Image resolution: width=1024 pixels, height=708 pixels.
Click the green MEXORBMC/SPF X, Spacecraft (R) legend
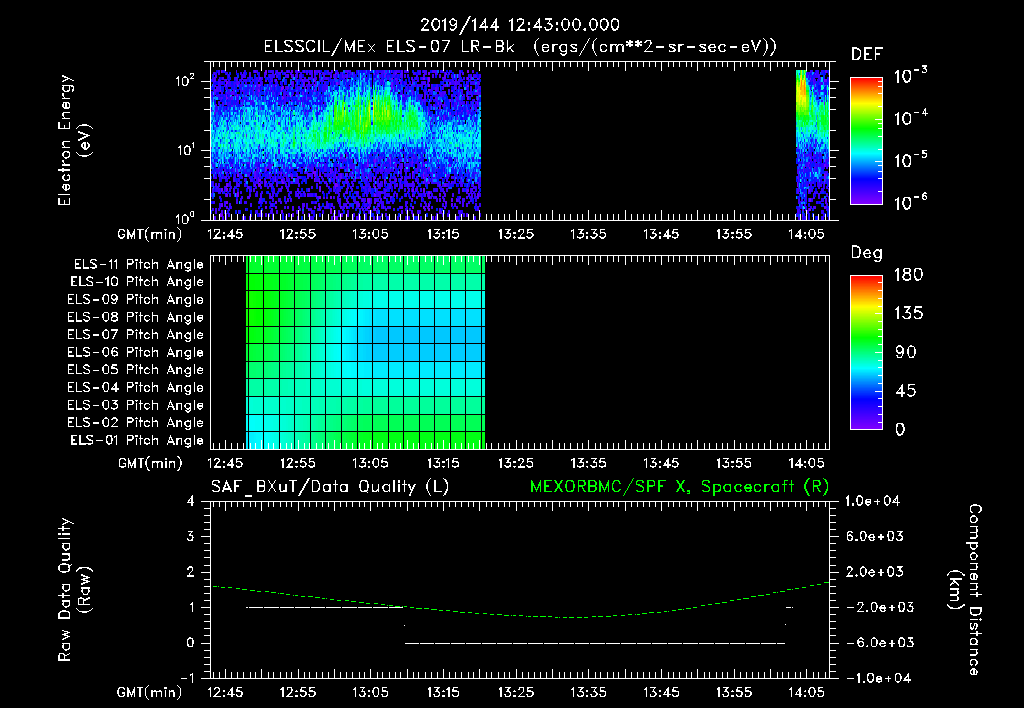[x=679, y=487]
